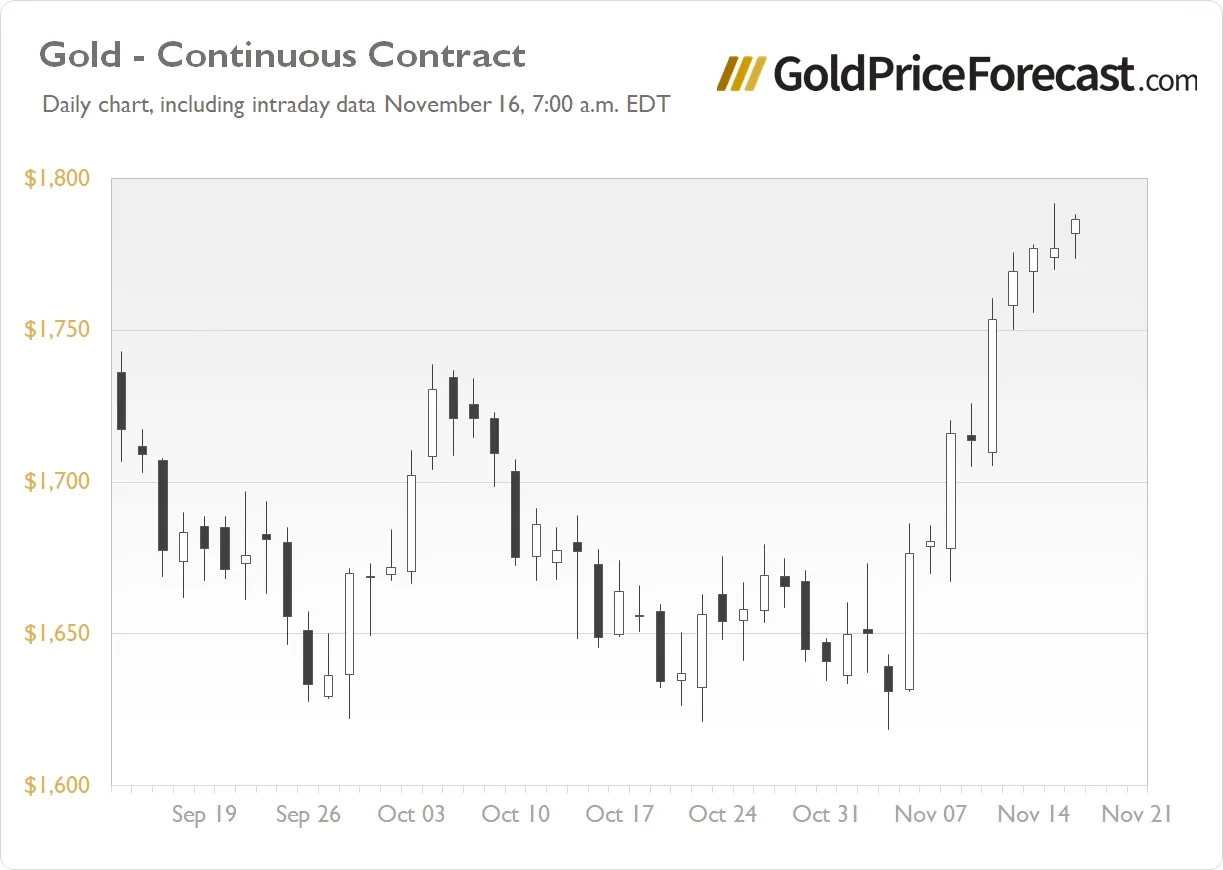
Task: Click the $1,750 price axis label
Action: point(57,330)
